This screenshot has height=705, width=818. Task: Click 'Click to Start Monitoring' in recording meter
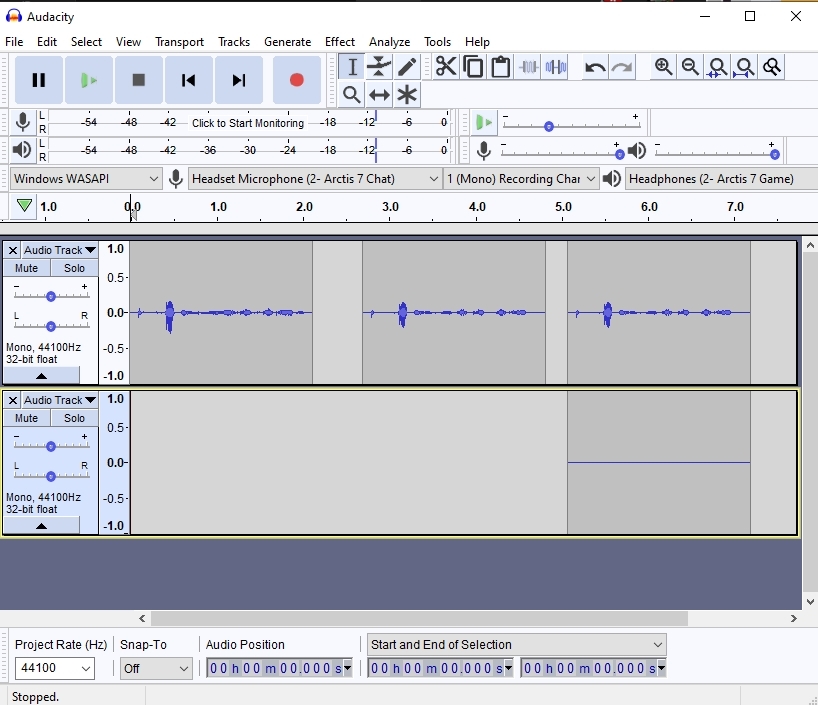click(x=248, y=123)
